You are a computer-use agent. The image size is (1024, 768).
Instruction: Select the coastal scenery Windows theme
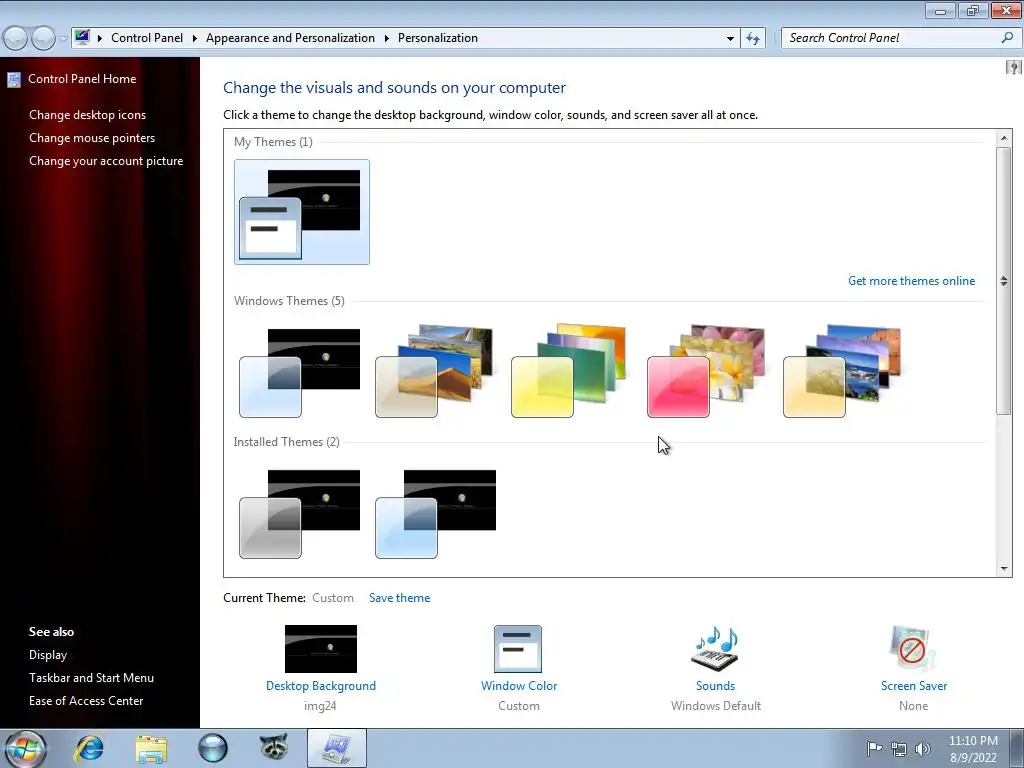click(x=842, y=371)
